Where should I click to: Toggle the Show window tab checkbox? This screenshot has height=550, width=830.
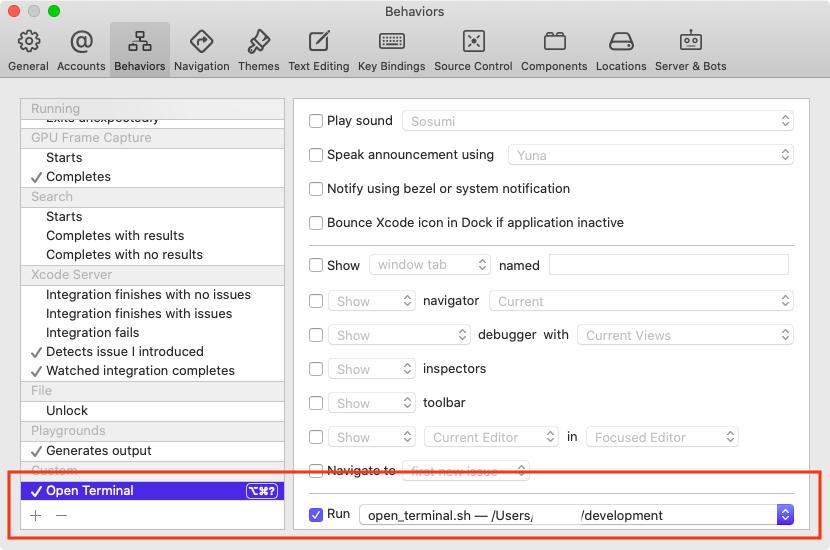pyautogui.click(x=316, y=265)
